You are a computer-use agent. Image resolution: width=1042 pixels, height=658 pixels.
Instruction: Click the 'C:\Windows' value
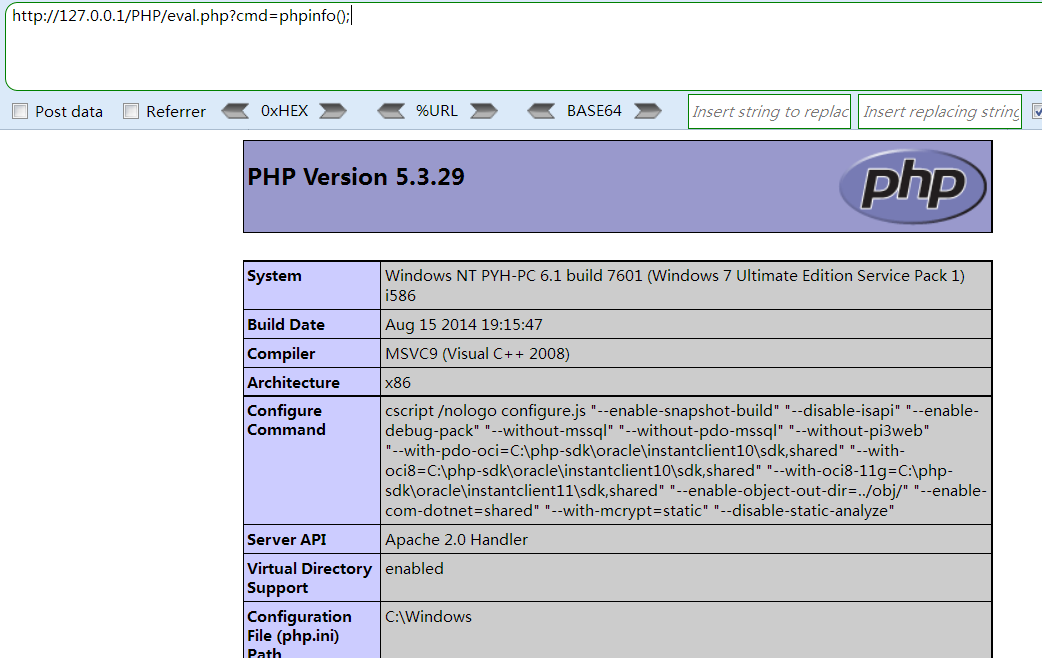[x=429, y=617]
